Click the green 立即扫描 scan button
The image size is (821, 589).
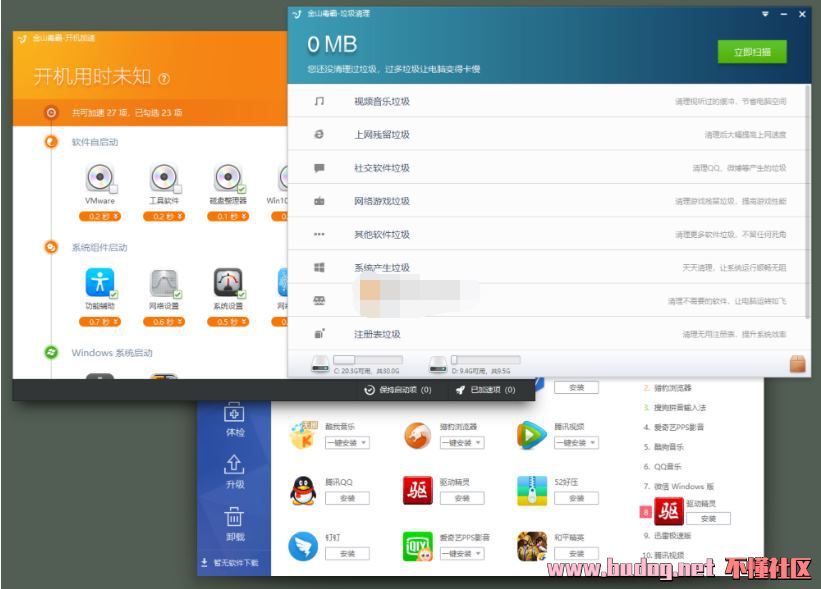[x=752, y=52]
